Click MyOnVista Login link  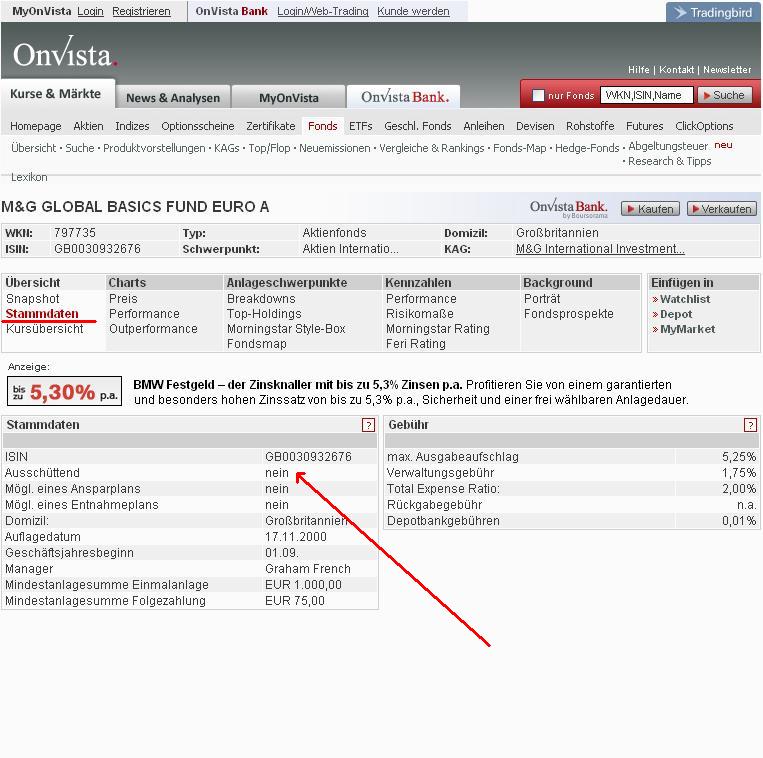coord(91,11)
